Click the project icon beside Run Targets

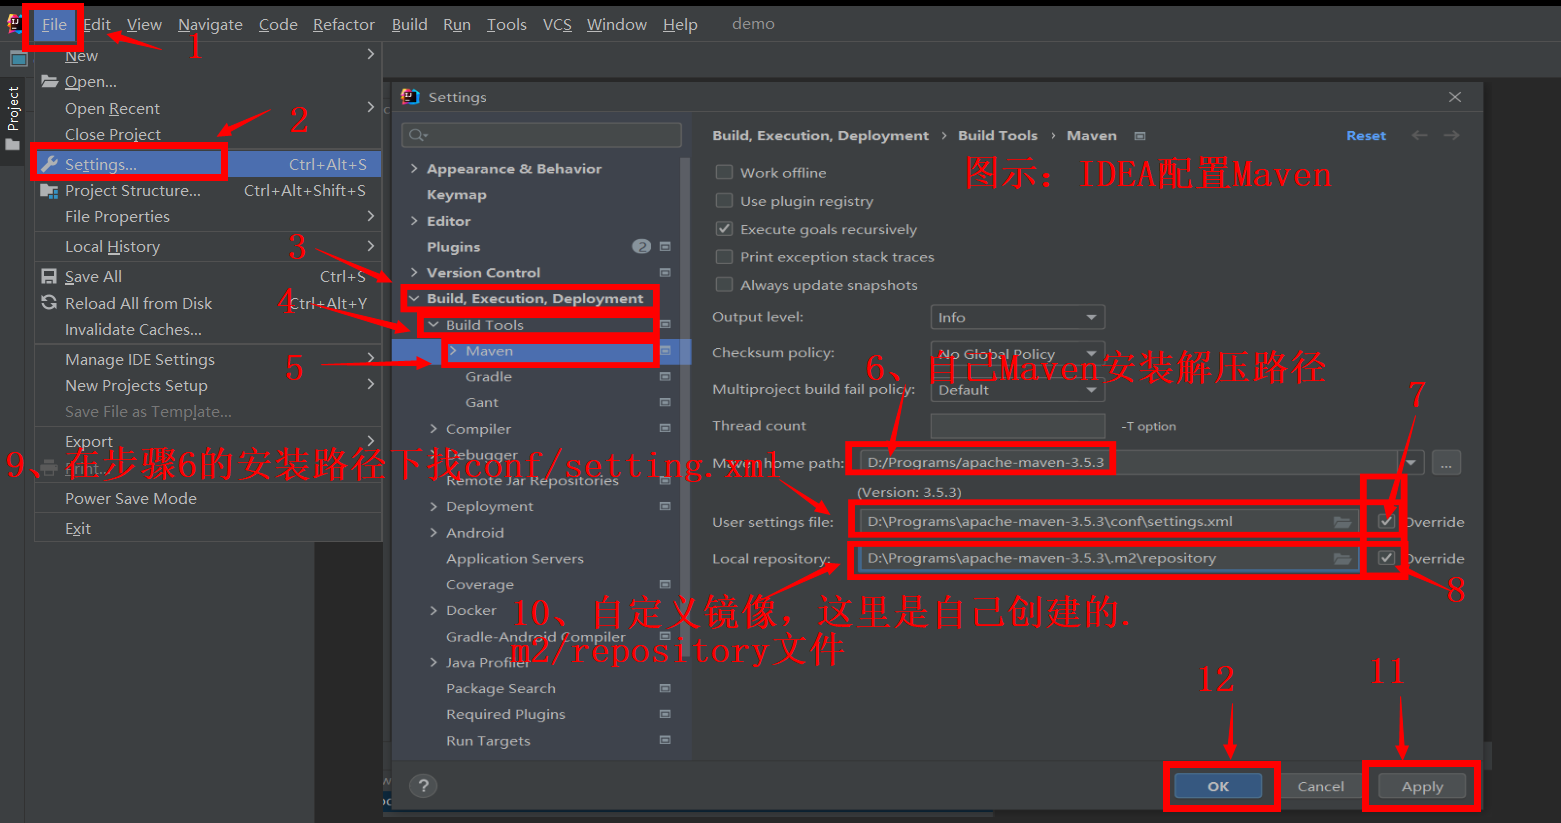click(x=665, y=740)
